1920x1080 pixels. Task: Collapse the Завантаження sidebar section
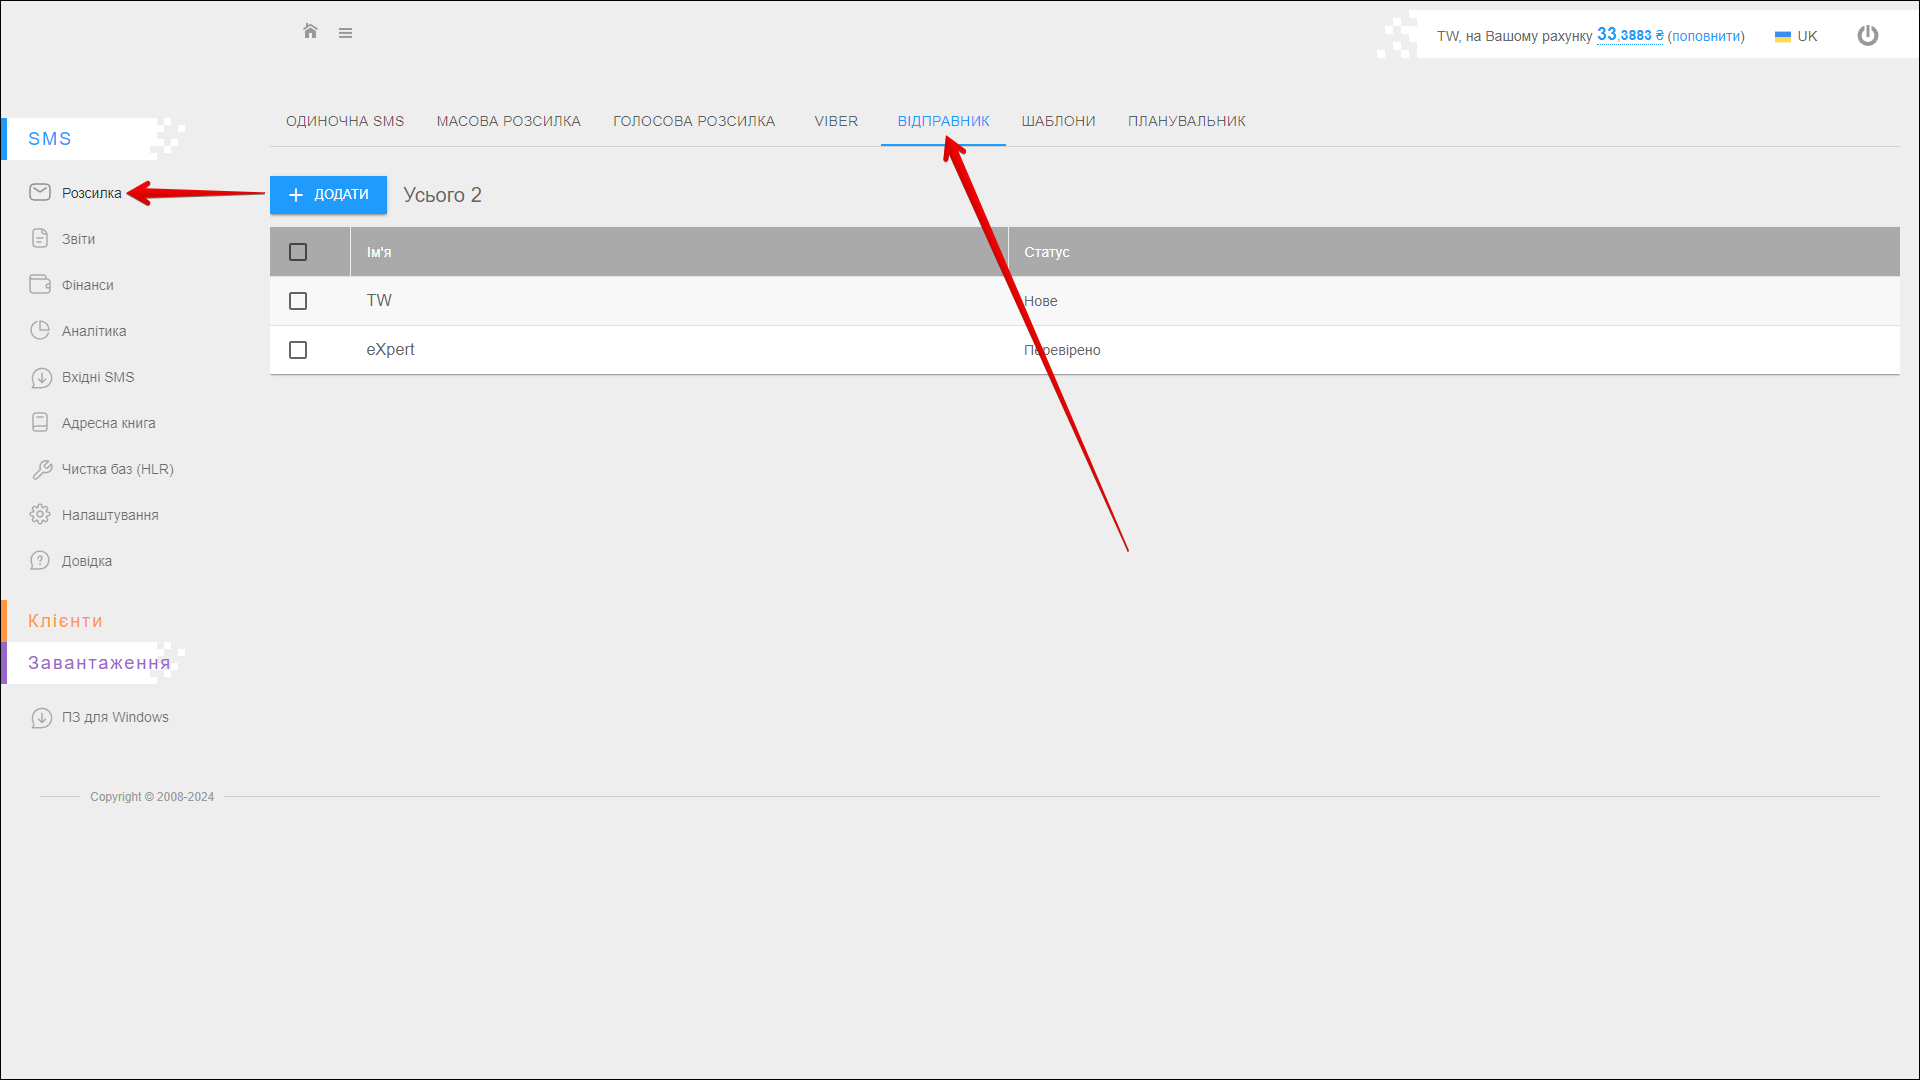(x=98, y=663)
